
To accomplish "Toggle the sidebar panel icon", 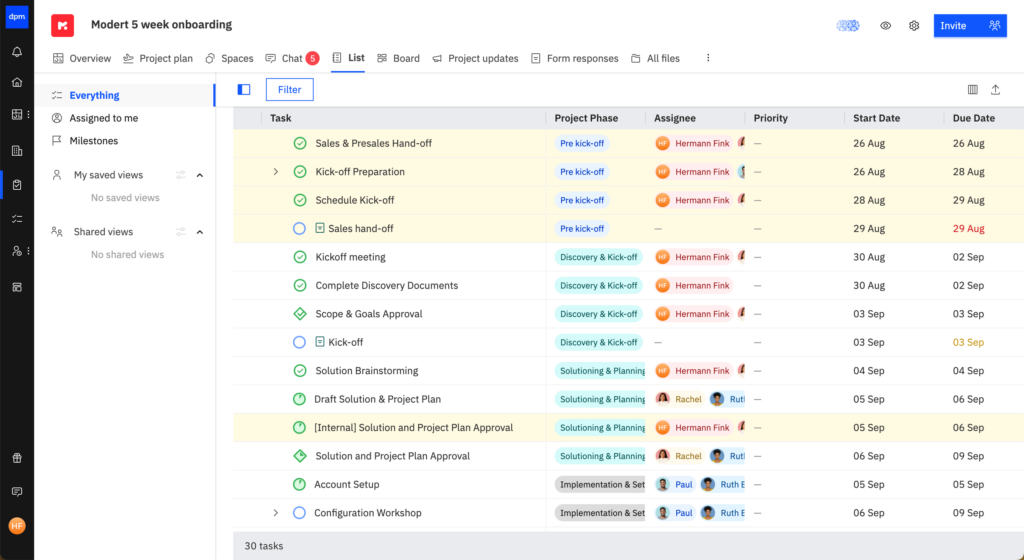I will 244,89.
